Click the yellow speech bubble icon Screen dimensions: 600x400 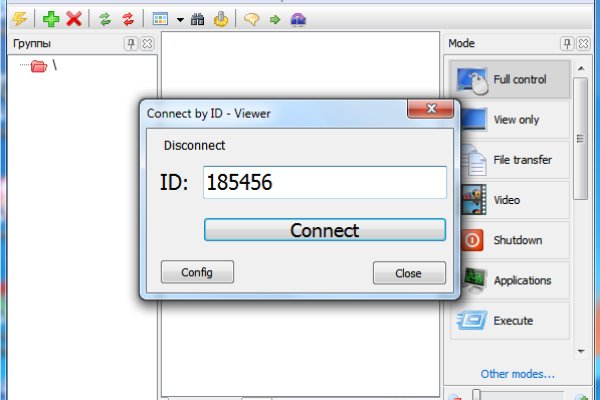pos(251,19)
